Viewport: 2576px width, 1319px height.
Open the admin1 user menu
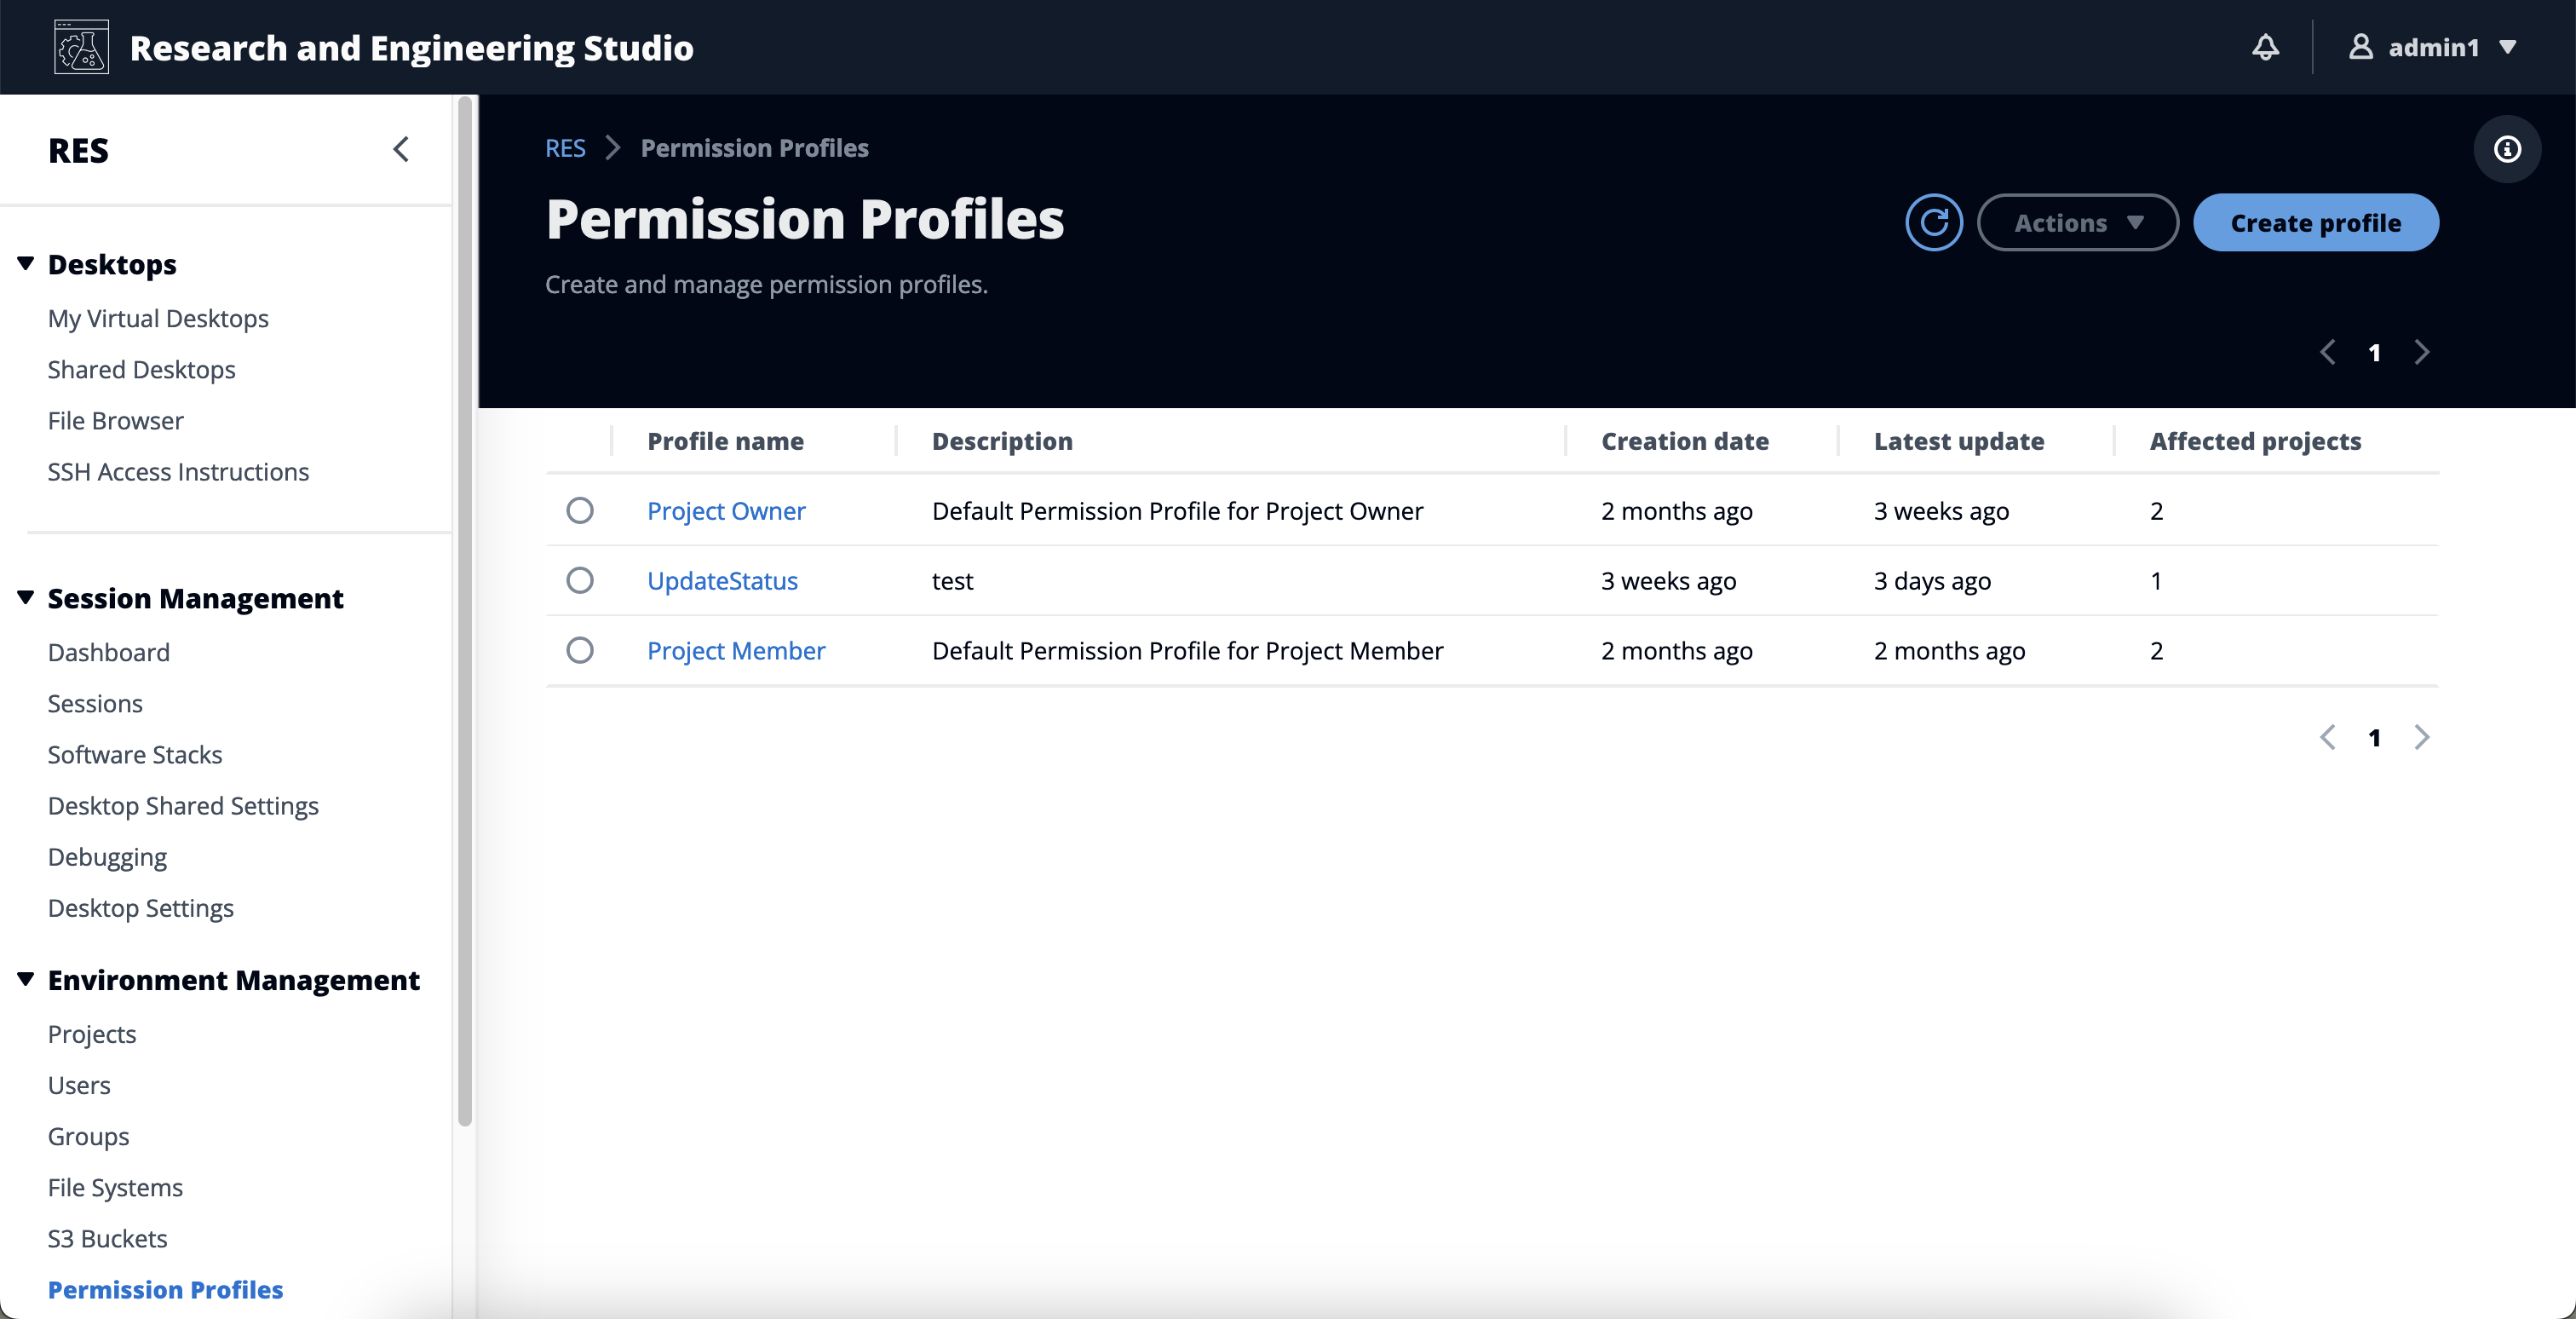2432,47
